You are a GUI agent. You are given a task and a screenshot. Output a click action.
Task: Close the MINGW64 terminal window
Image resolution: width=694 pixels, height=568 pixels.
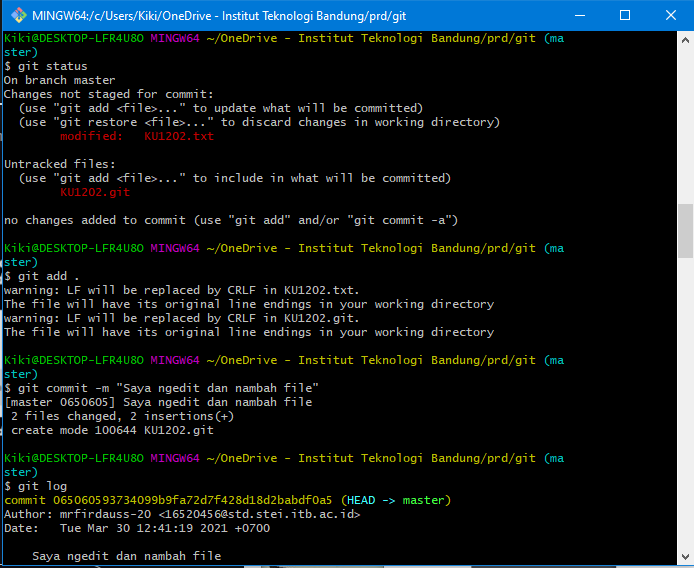pyautogui.click(x=671, y=15)
